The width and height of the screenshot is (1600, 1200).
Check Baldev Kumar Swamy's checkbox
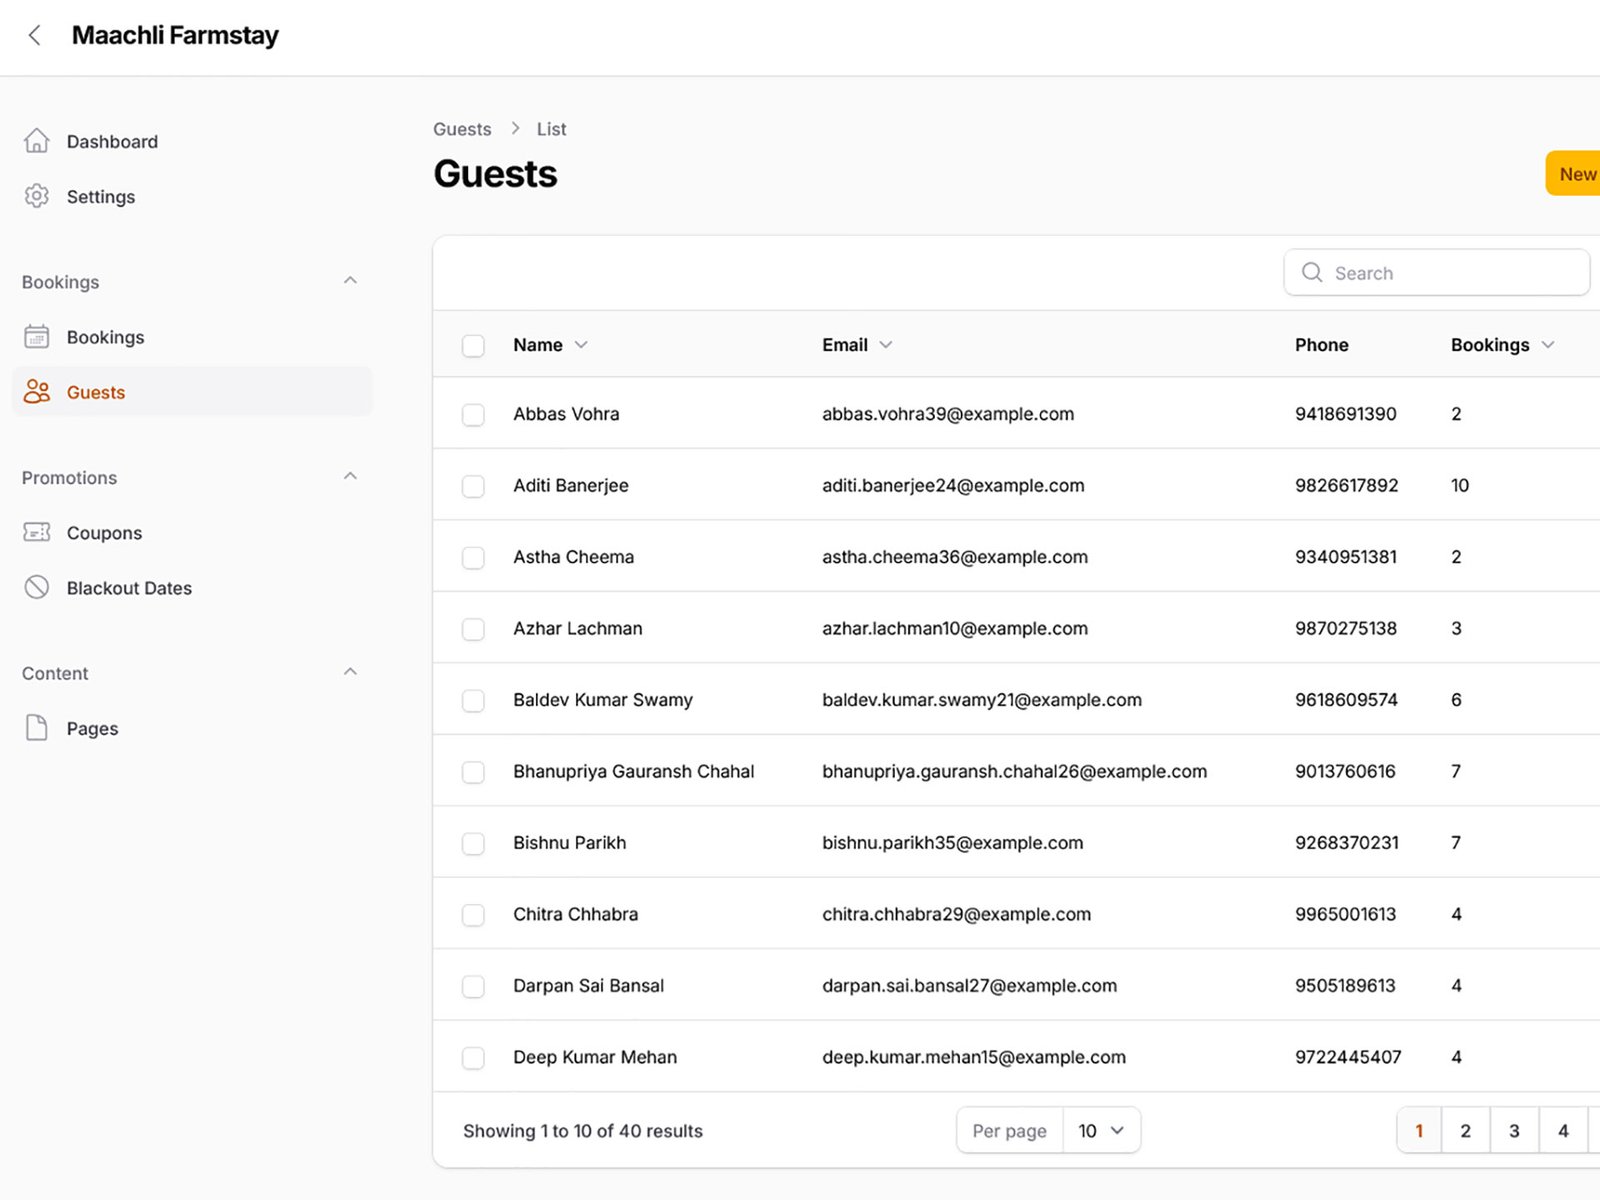tap(473, 700)
